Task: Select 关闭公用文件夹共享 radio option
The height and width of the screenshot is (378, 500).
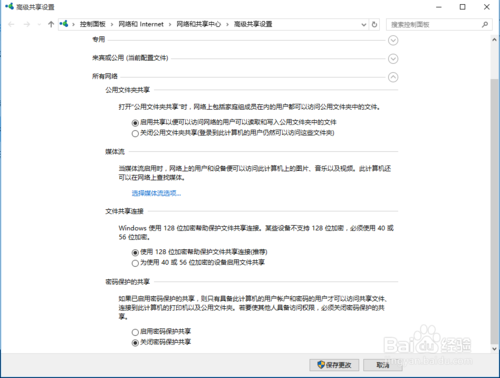Action: (x=135, y=134)
